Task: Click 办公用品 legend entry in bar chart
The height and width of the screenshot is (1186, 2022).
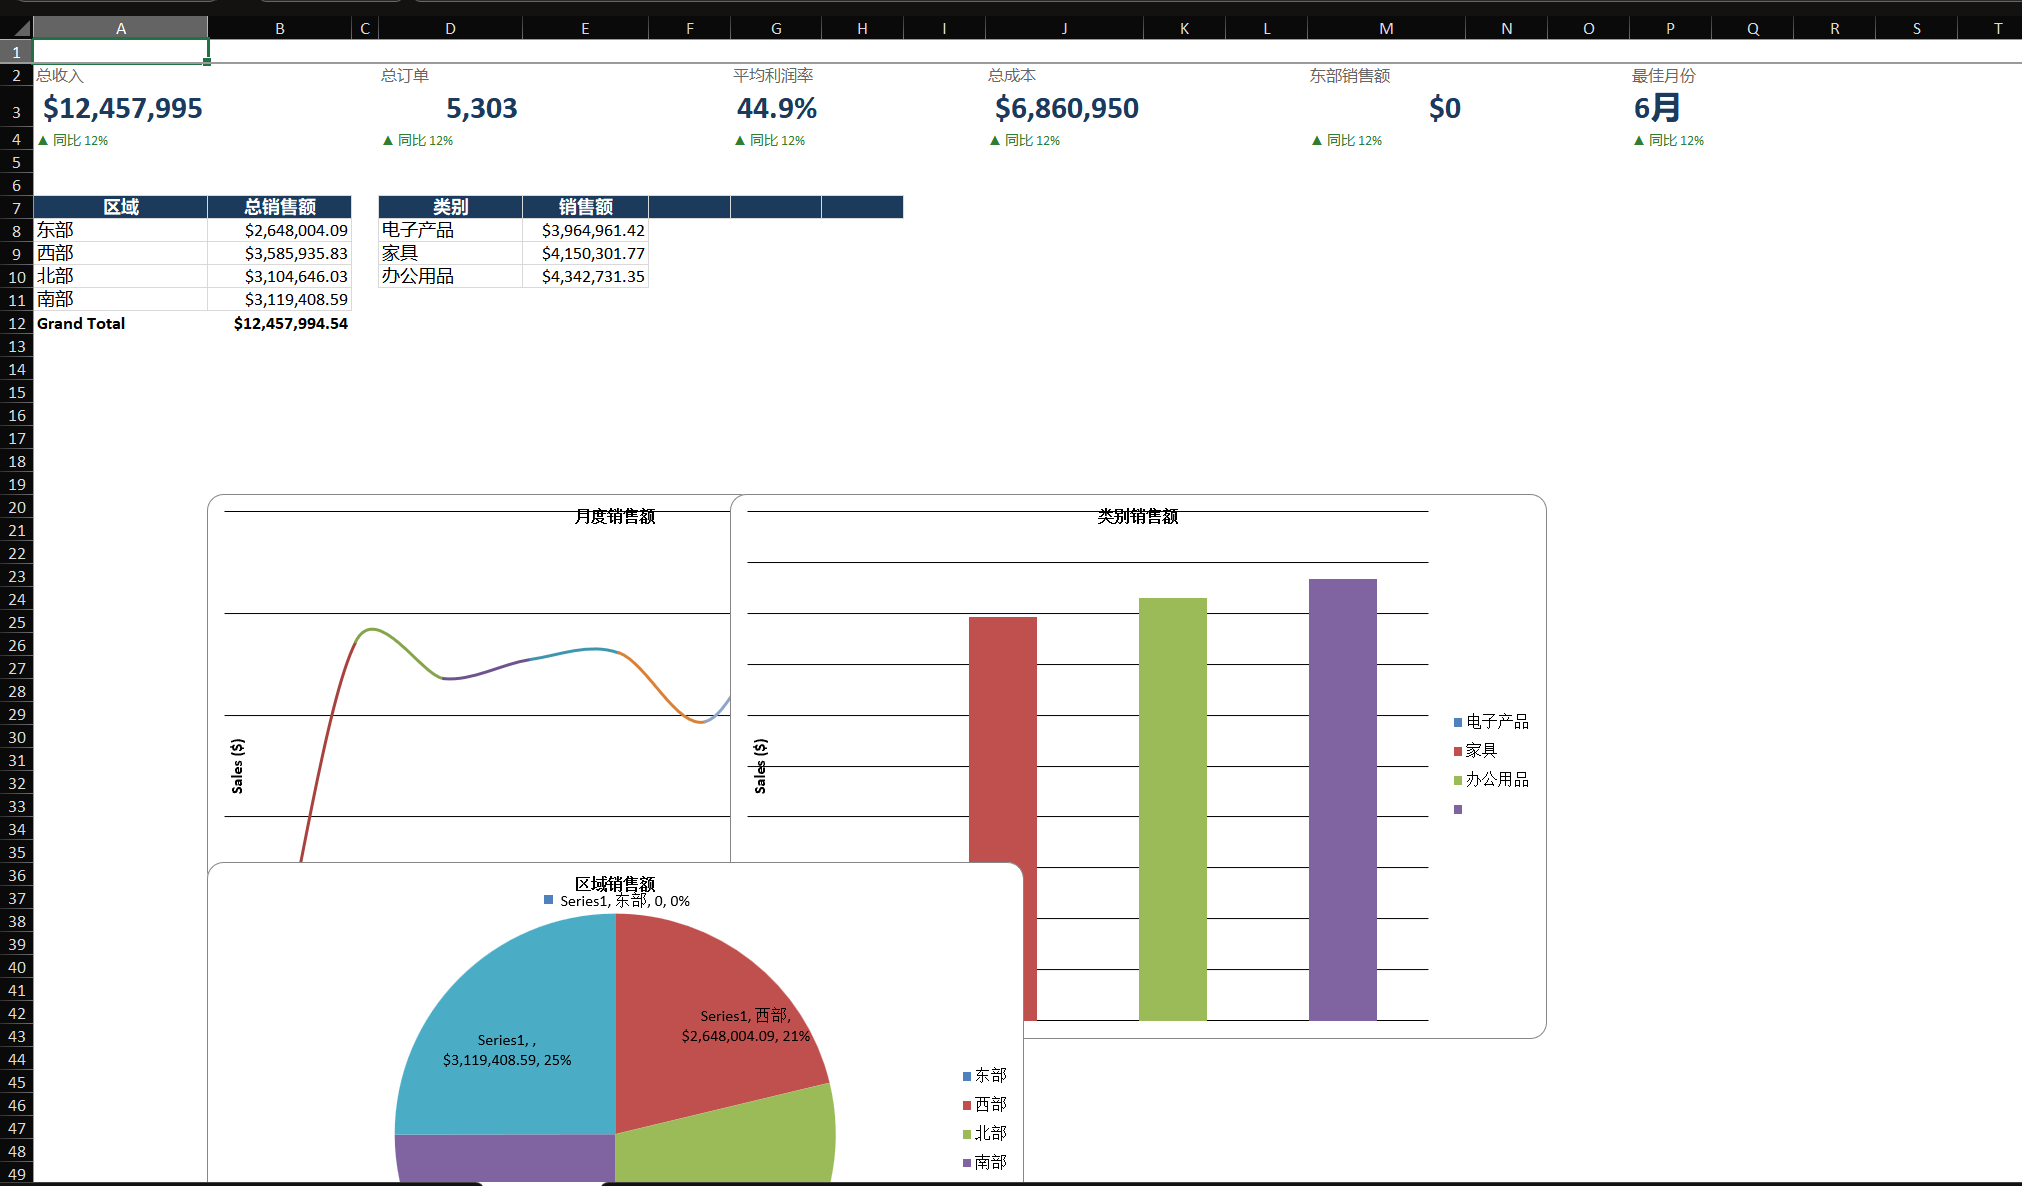Action: [1491, 780]
